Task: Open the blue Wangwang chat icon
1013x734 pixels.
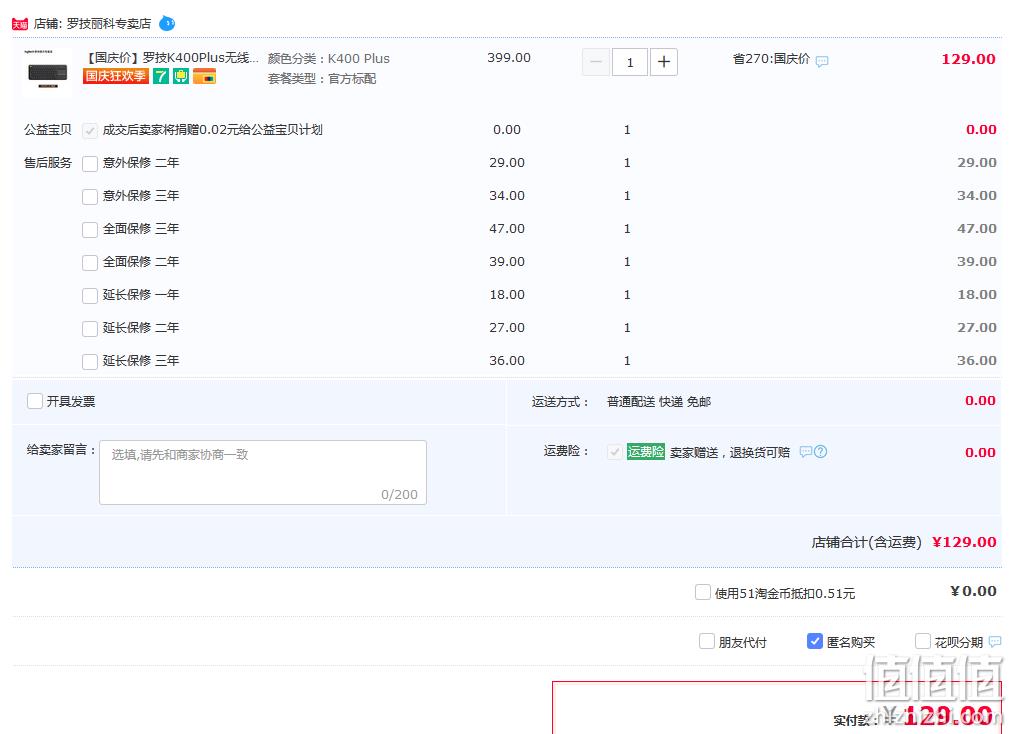Action: (167, 23)
